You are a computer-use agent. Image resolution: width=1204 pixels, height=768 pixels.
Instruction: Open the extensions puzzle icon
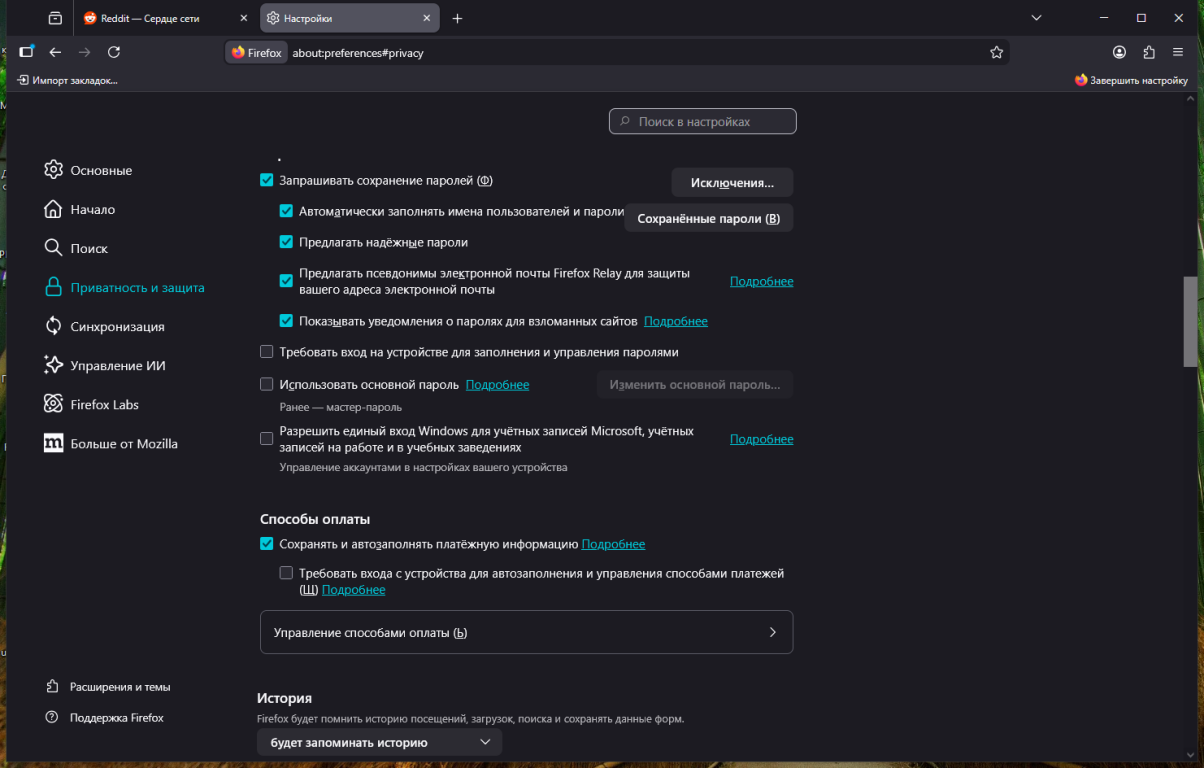point(1148,52)
